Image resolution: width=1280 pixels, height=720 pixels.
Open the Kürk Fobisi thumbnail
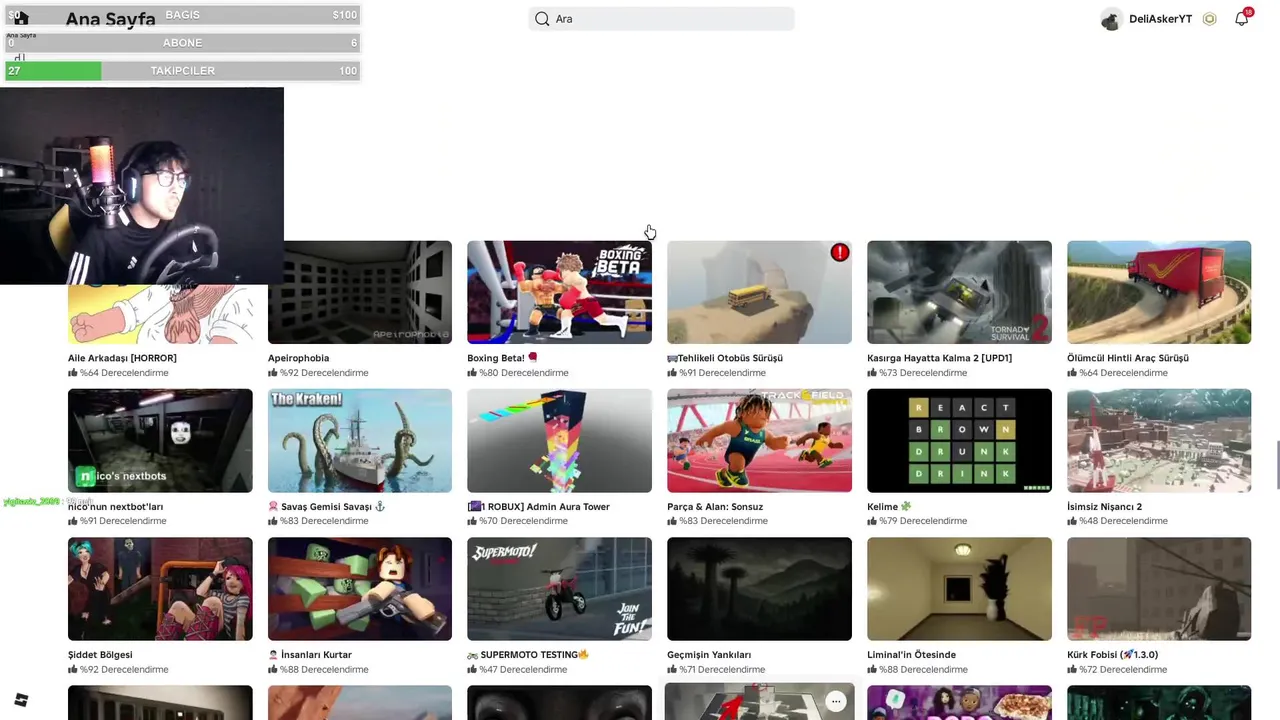point(1159,589)
